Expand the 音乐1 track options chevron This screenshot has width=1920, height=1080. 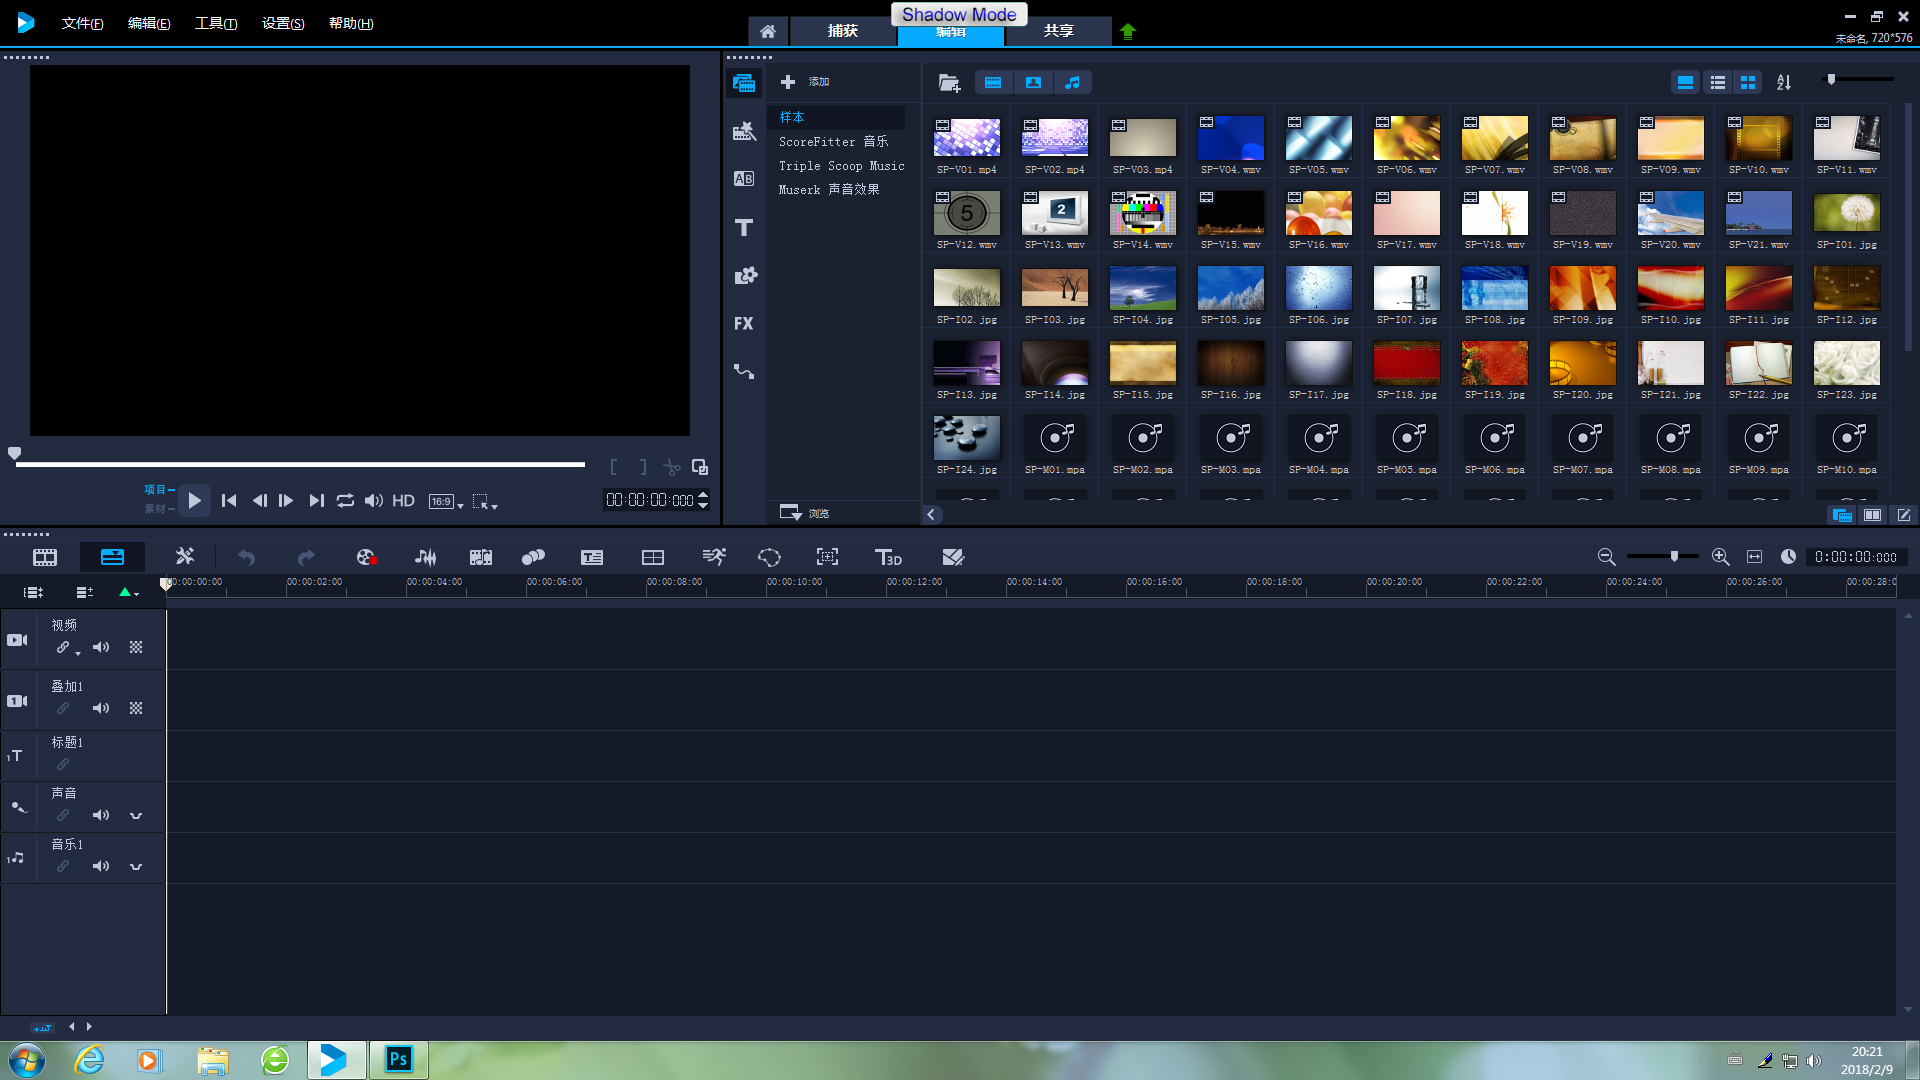coord(136,866)
